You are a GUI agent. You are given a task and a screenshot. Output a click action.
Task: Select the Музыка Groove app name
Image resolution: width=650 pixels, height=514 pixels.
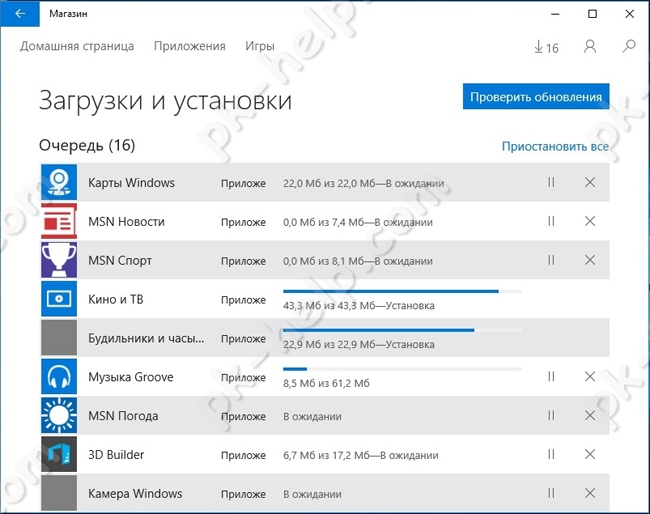tap(131, 377)
